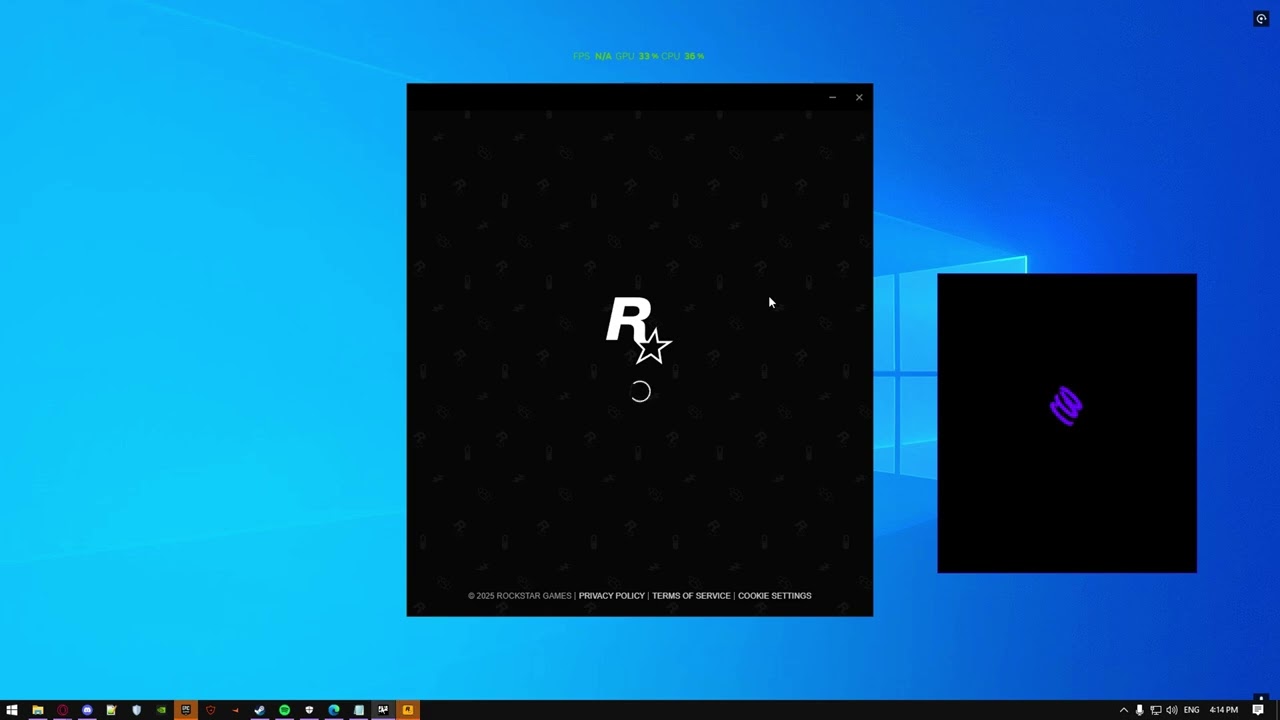Open the Windows notification center
This screenshot has height=720, width=1280.
1259,710
